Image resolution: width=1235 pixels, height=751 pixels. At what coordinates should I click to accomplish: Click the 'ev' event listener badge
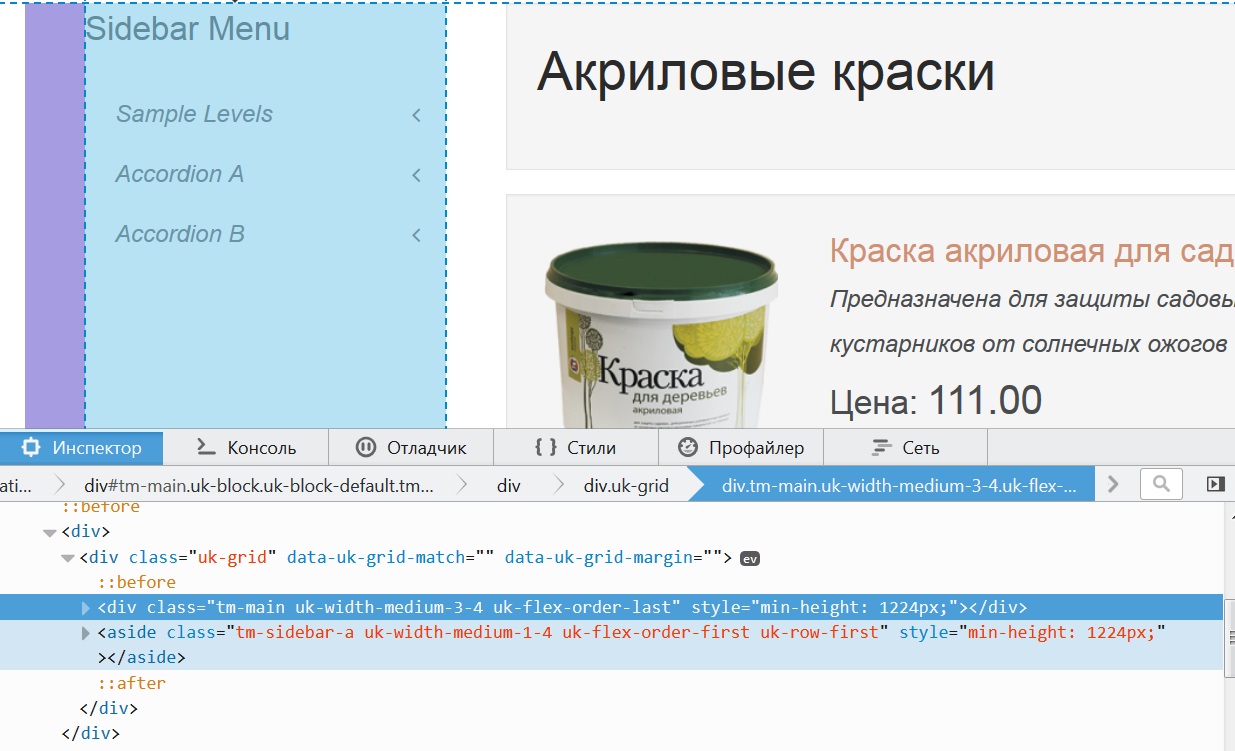(x=750, y=559)
